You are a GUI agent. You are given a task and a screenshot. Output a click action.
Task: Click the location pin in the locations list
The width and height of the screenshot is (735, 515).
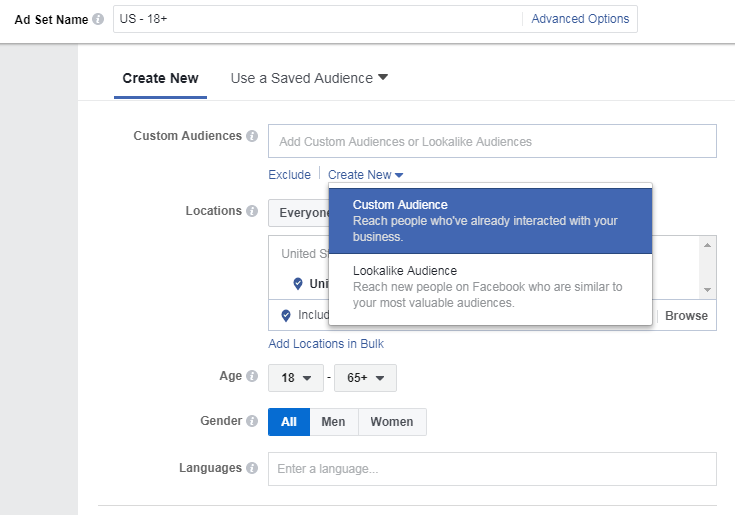pyautogui.click(x=298, y=284)
